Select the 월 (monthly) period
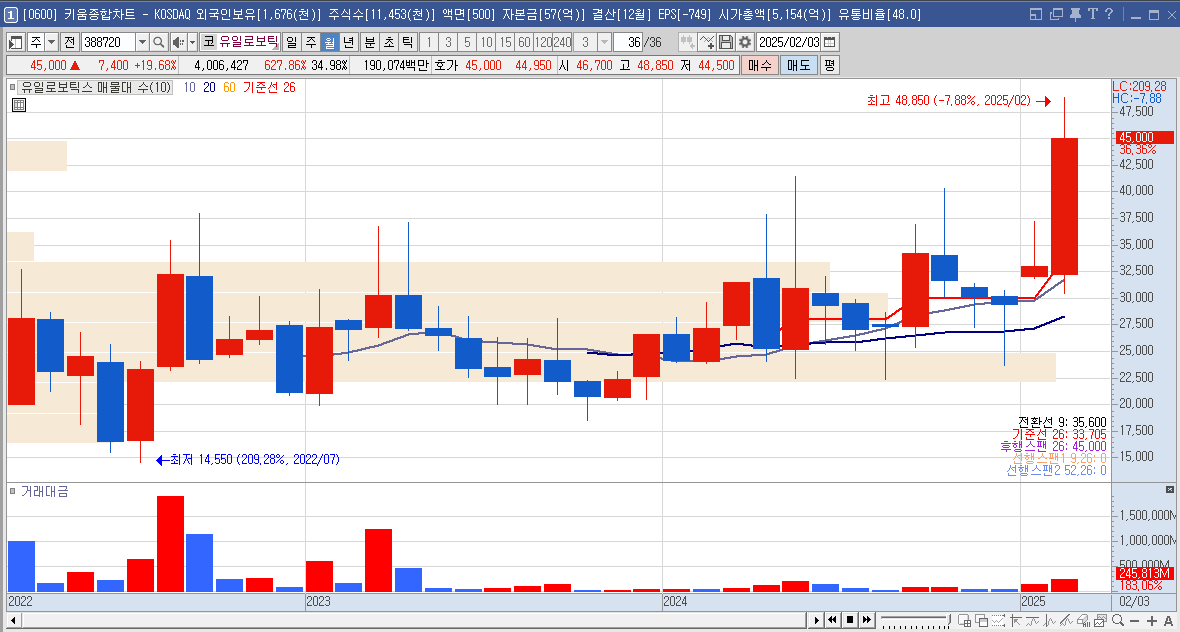This screenshot has height=632, width=1180. [329, 42]
